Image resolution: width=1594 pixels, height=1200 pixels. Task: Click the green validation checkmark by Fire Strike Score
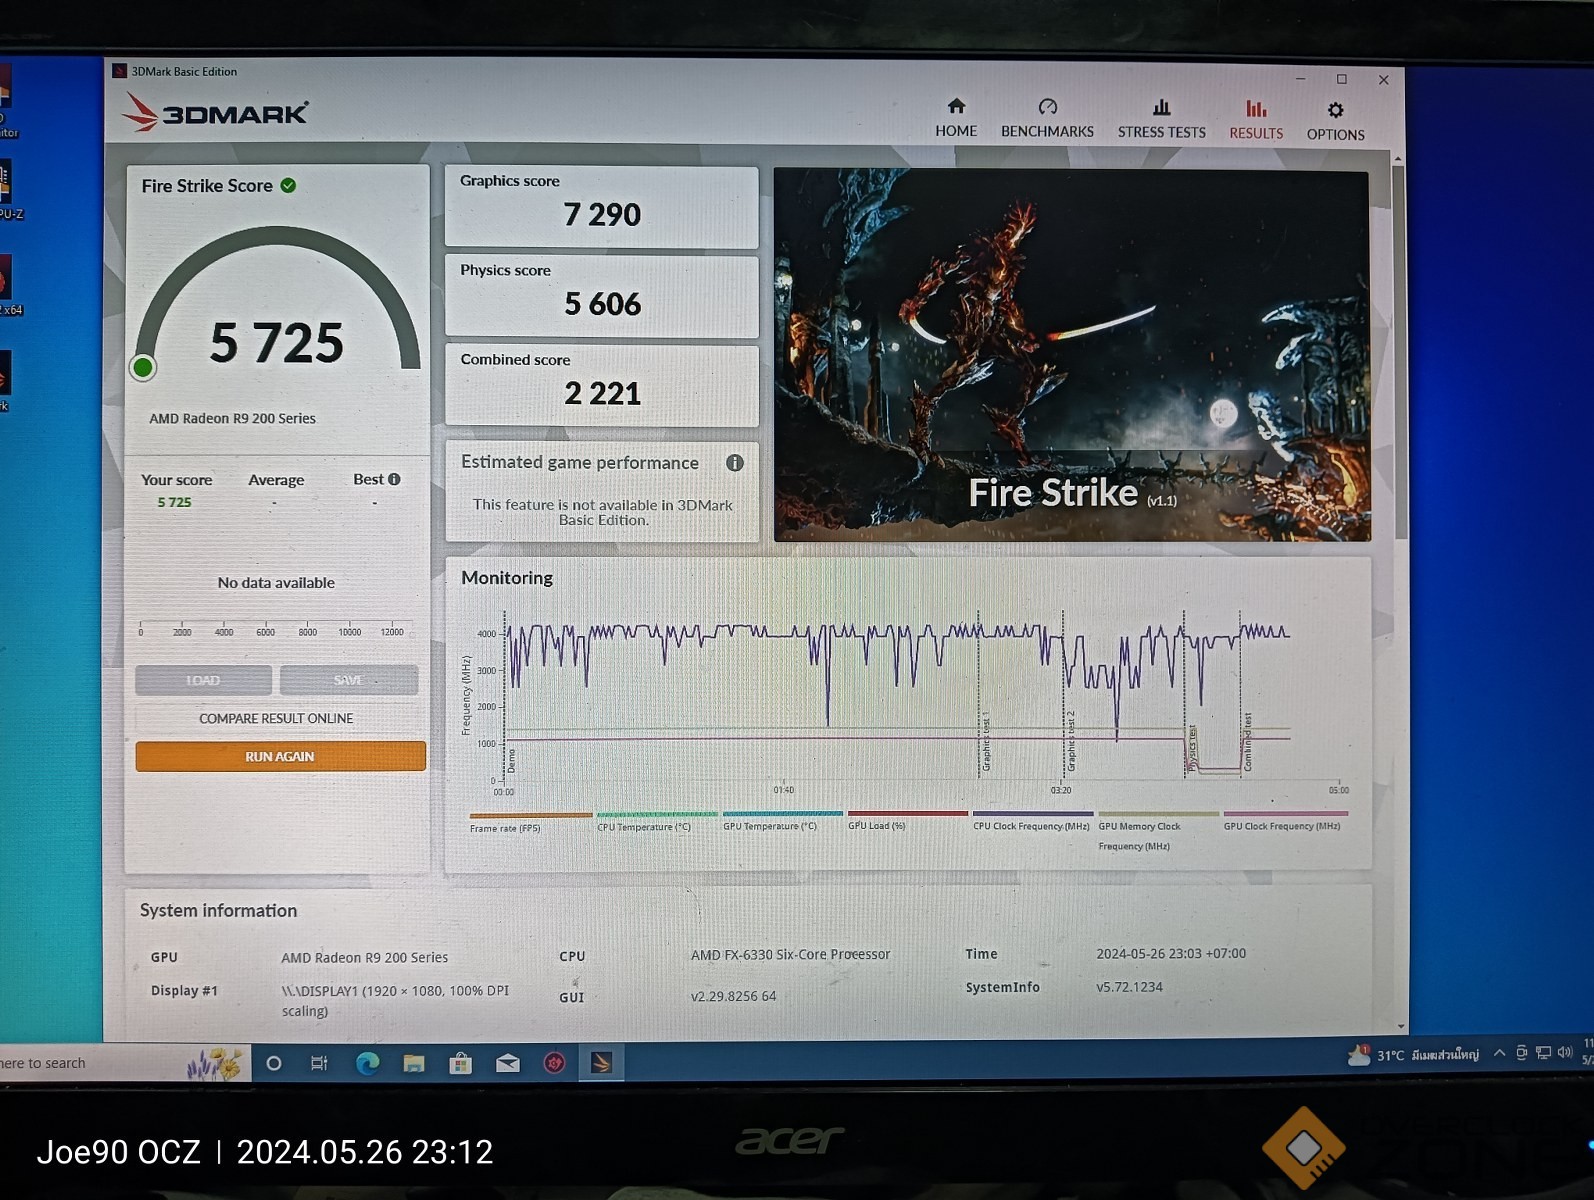288,185
